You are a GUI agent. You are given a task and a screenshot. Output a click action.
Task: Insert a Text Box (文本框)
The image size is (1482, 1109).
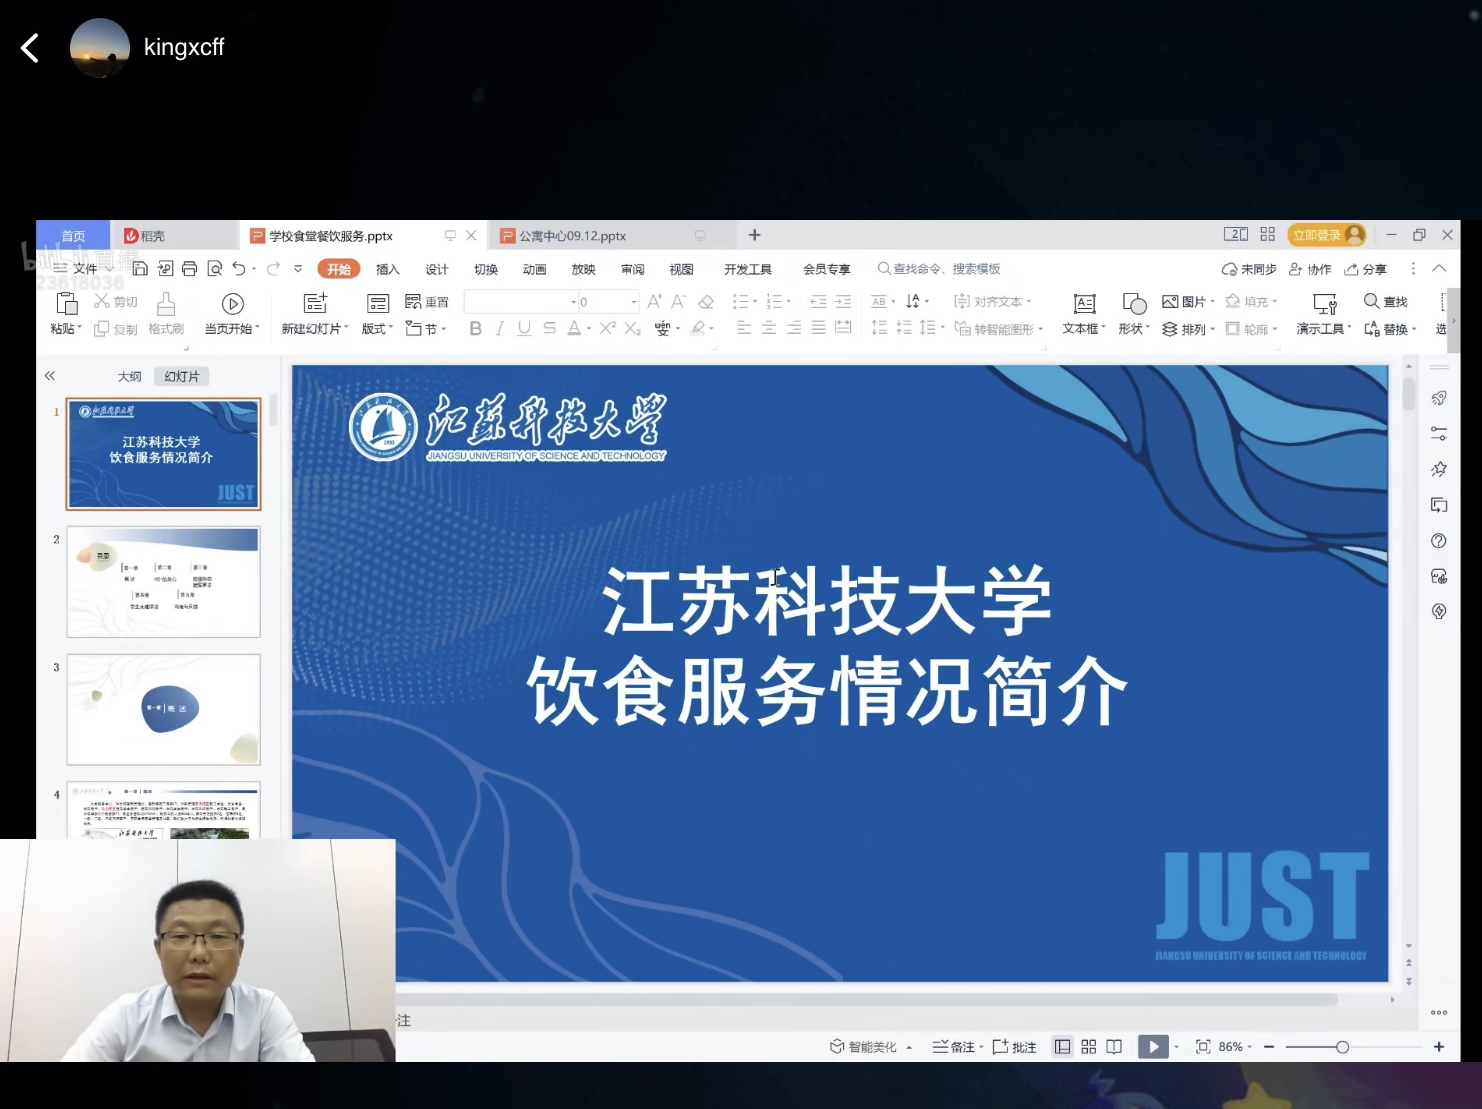[x=1084, y=313]
